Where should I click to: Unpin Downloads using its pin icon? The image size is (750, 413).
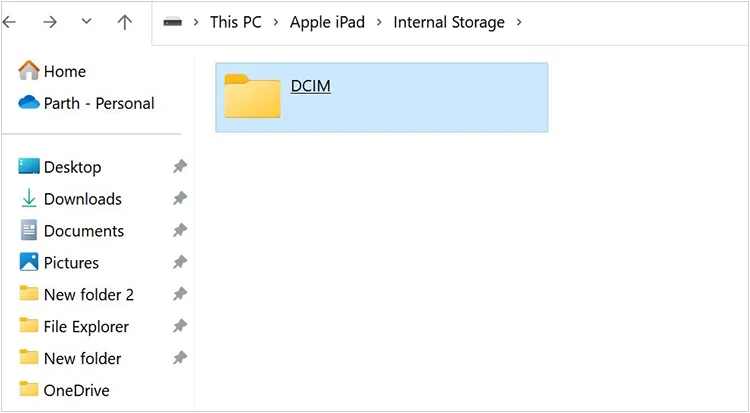click(x=179, y=199)
